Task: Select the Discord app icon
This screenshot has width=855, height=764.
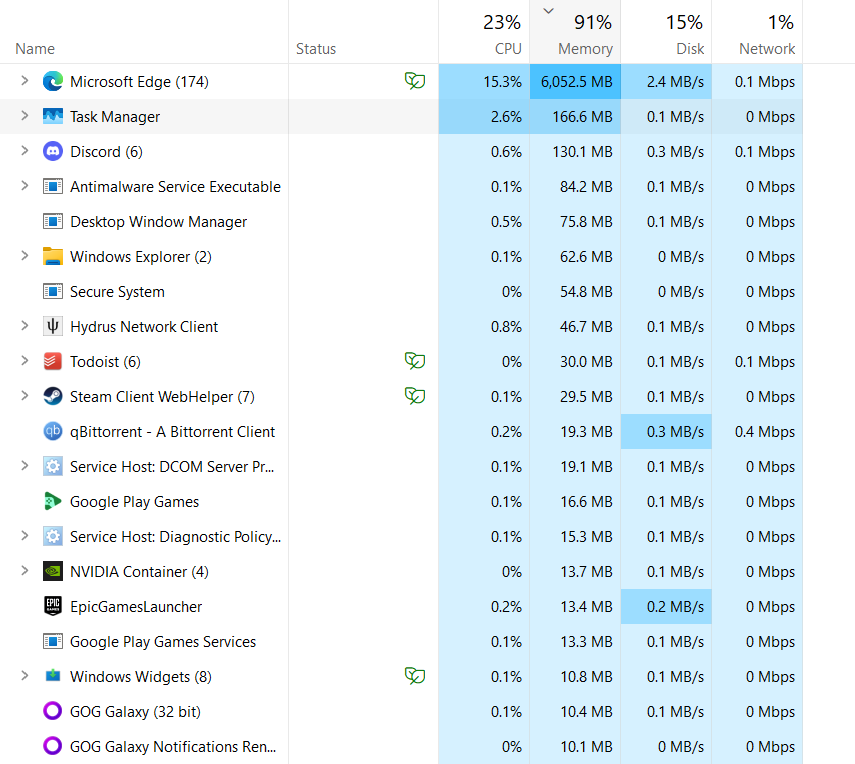Action: (53, 152)
